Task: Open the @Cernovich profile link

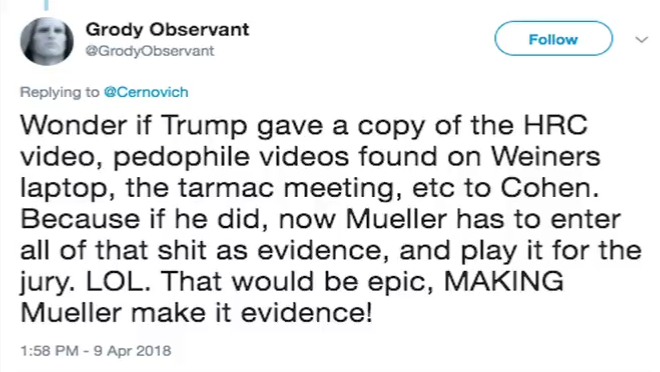Action: tap(146, 92)
